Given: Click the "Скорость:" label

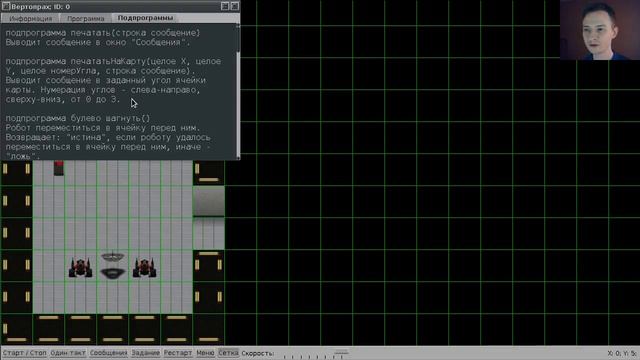Looking at the screenshot, I should (x=258, y=353).
